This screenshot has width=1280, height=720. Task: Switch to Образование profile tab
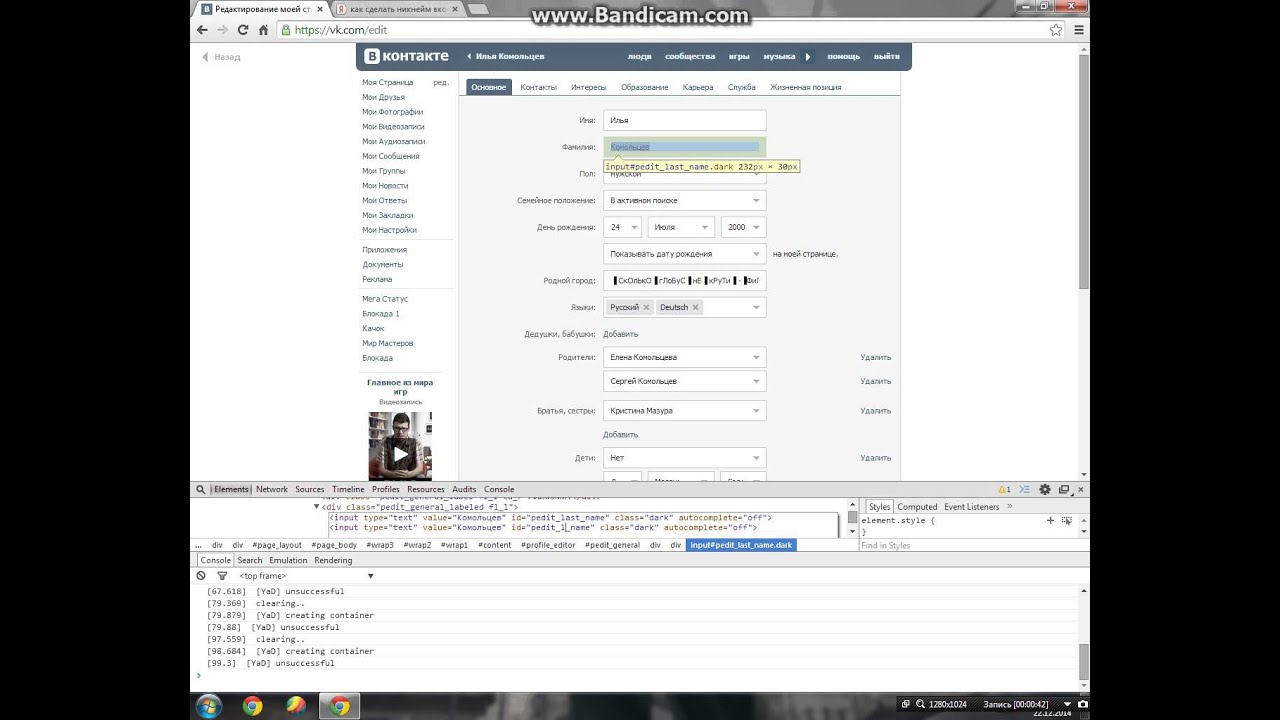point(644,87)
